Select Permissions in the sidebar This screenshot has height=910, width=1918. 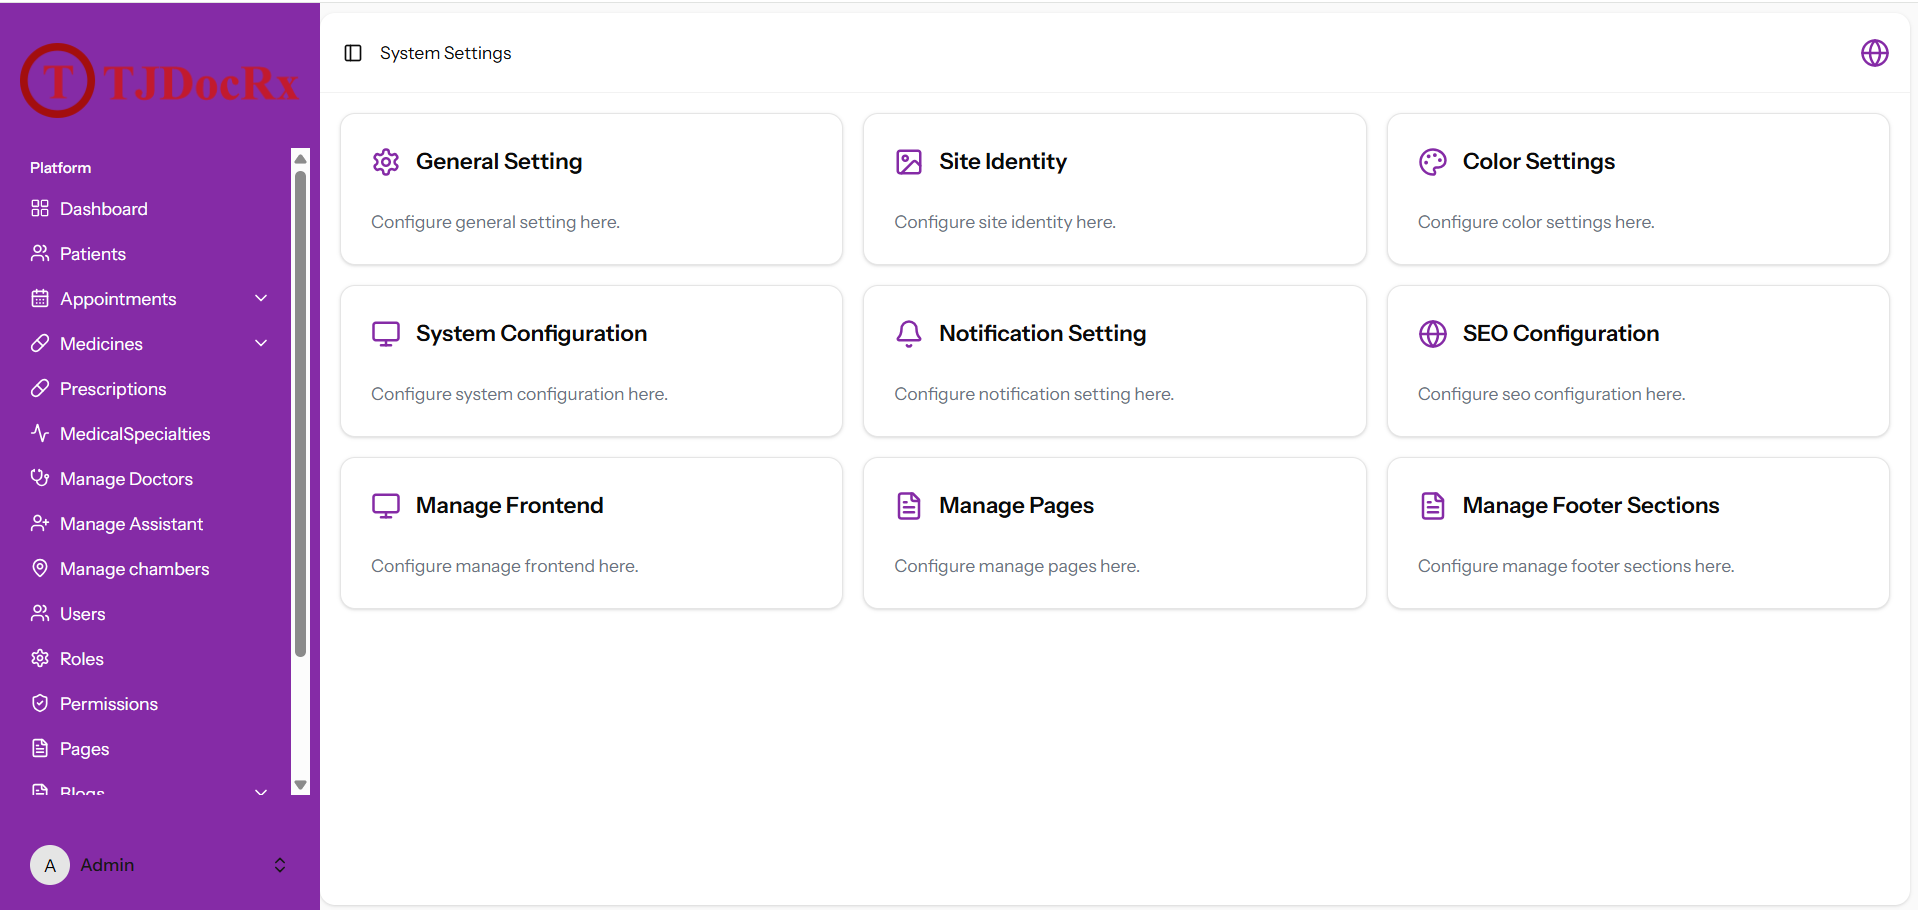click(x=108, y=704)
